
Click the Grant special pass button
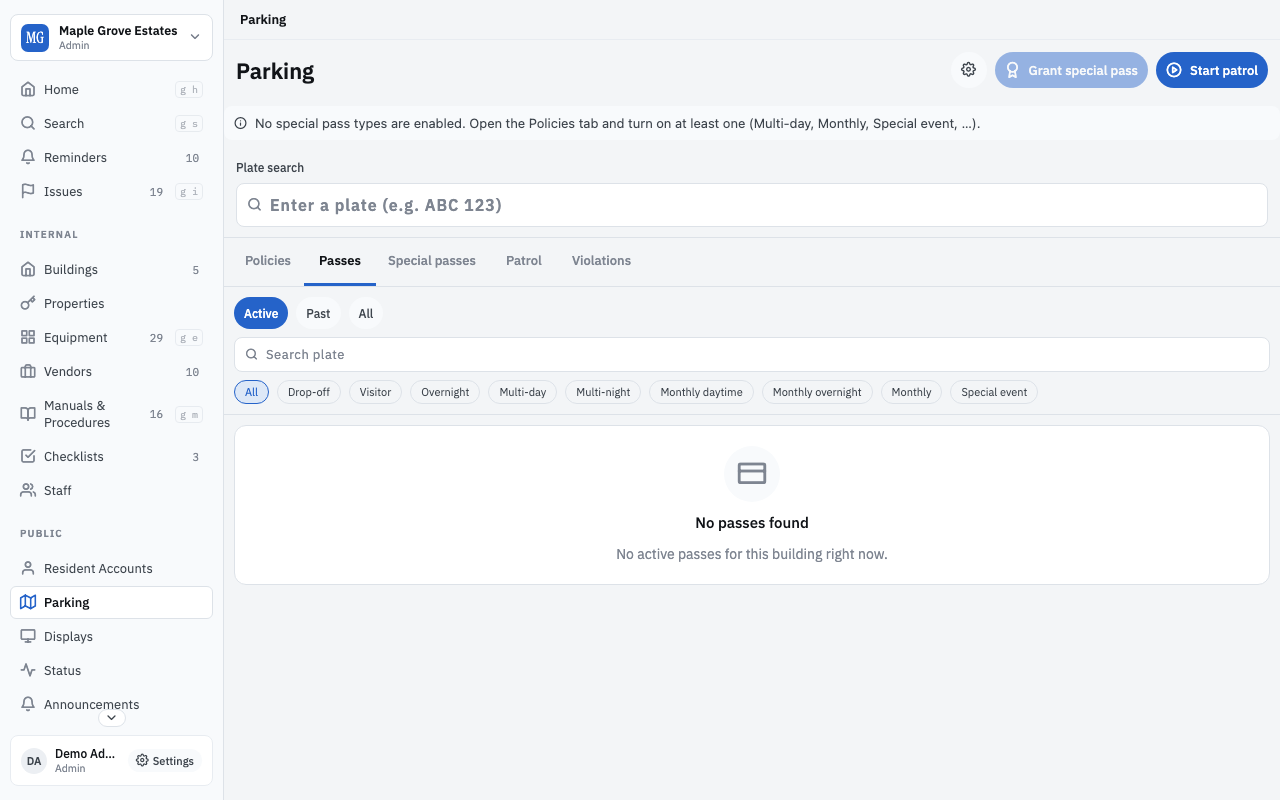coord(1071,70)
